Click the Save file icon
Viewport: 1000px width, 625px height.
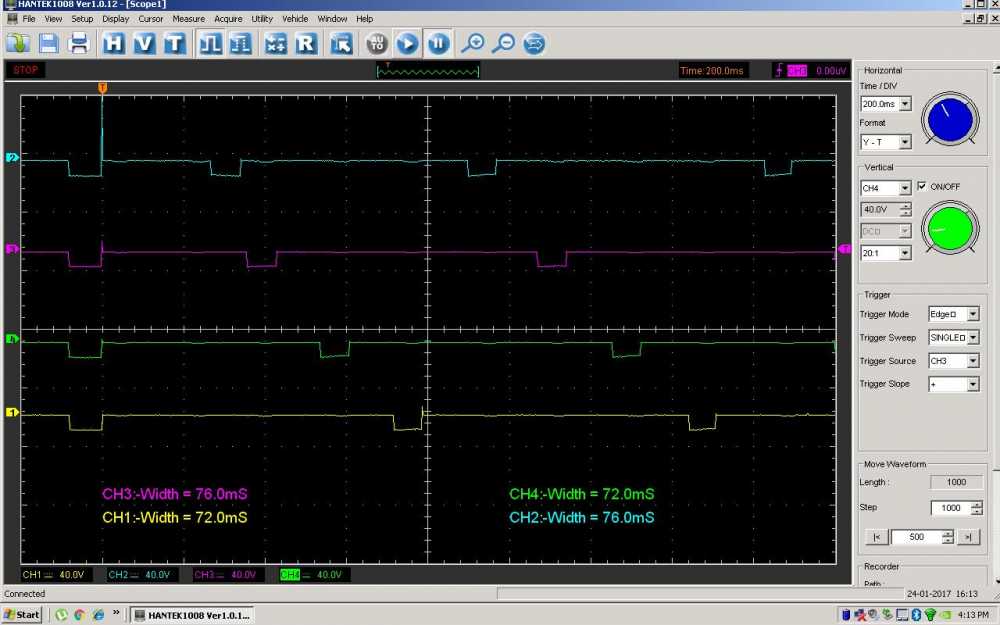click(x=48, y=43)
